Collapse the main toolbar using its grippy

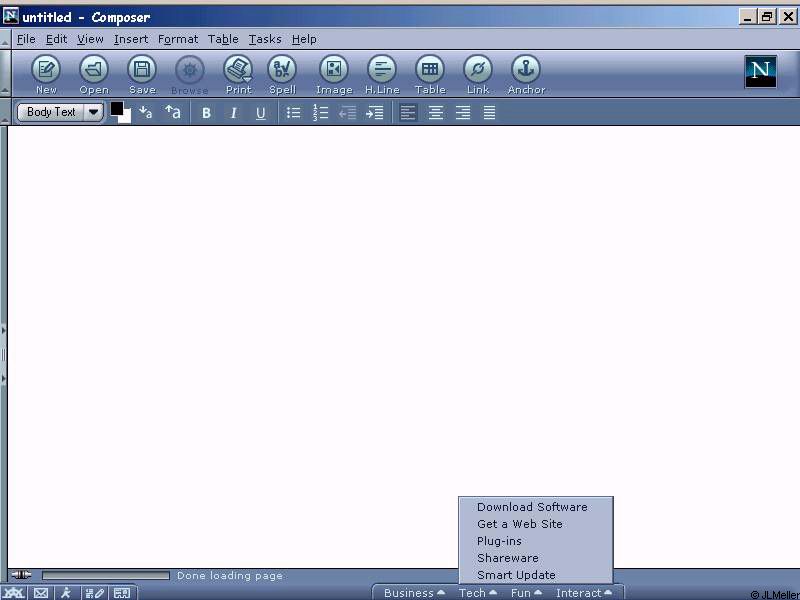tap(5, 74)
